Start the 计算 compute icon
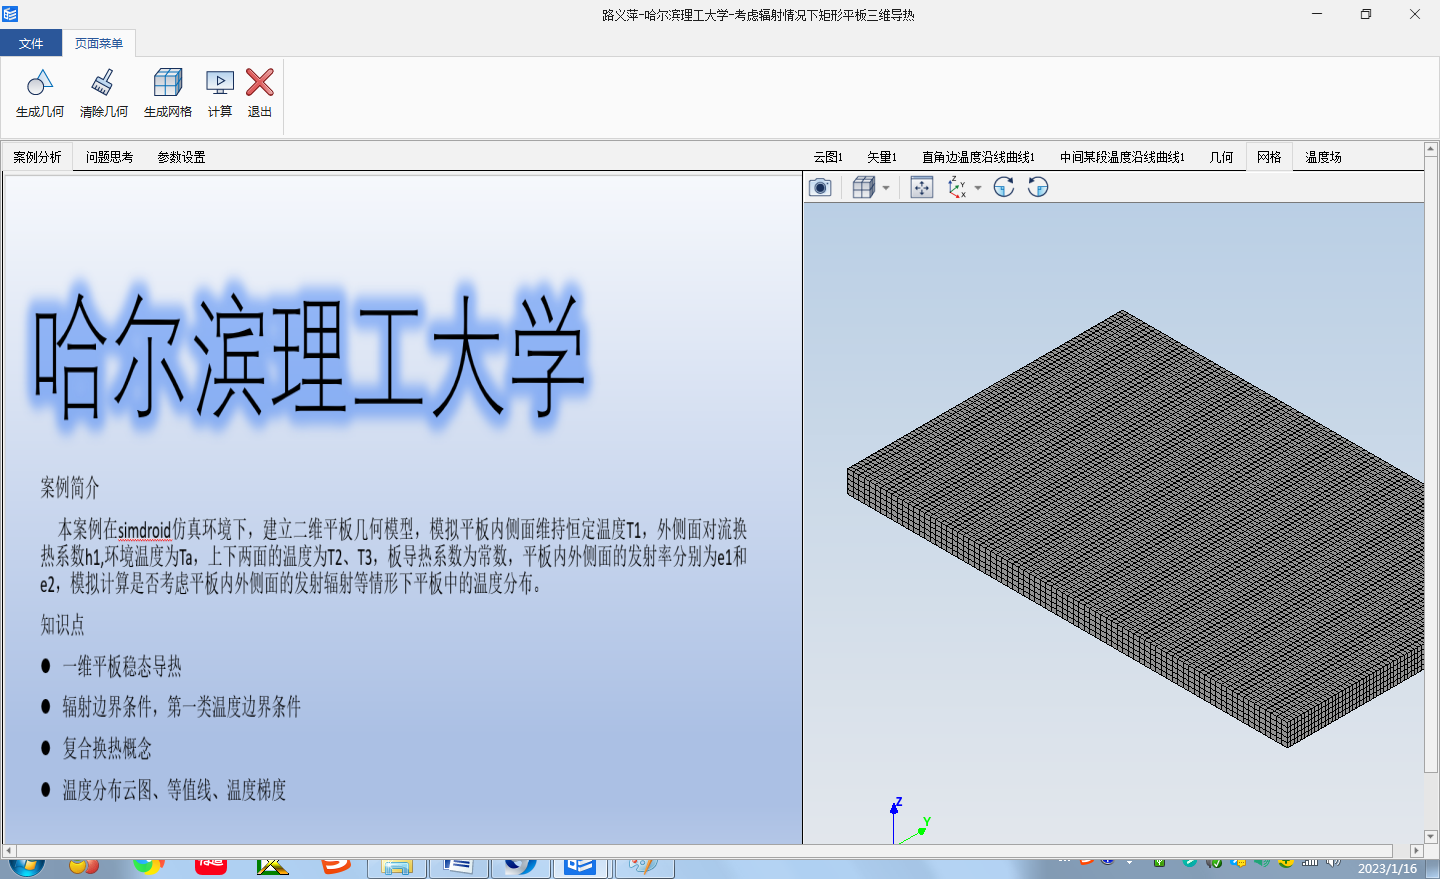Image resolution: width=1440 pixels, height=879 pixels. coord(220,83)
